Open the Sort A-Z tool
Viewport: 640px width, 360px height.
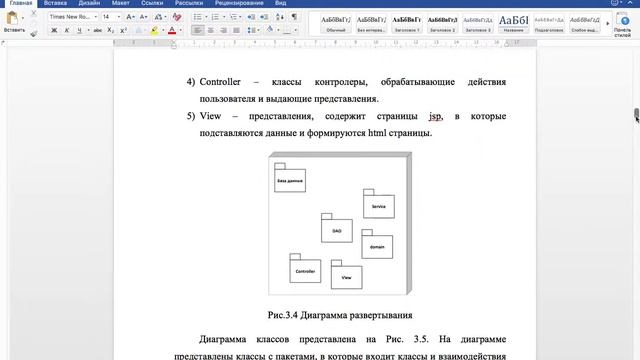[280, 17]
